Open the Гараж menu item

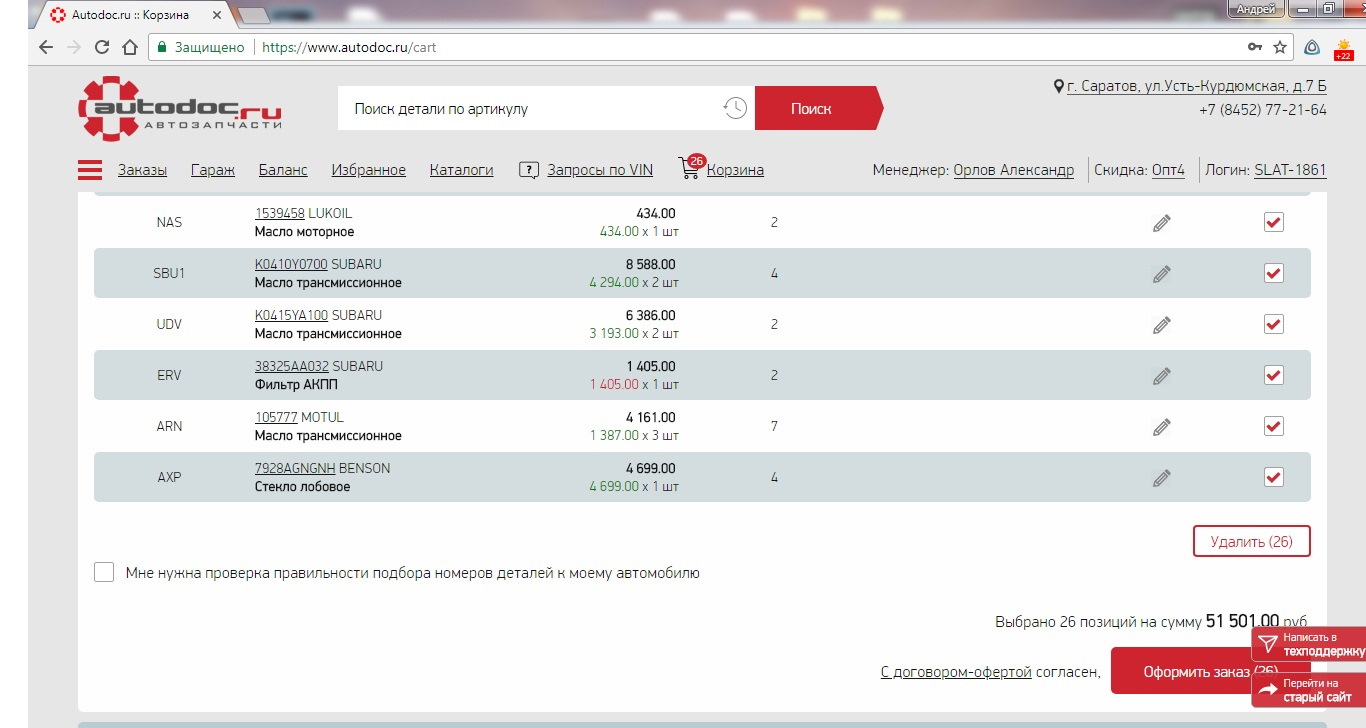click(x=213, y=170)
